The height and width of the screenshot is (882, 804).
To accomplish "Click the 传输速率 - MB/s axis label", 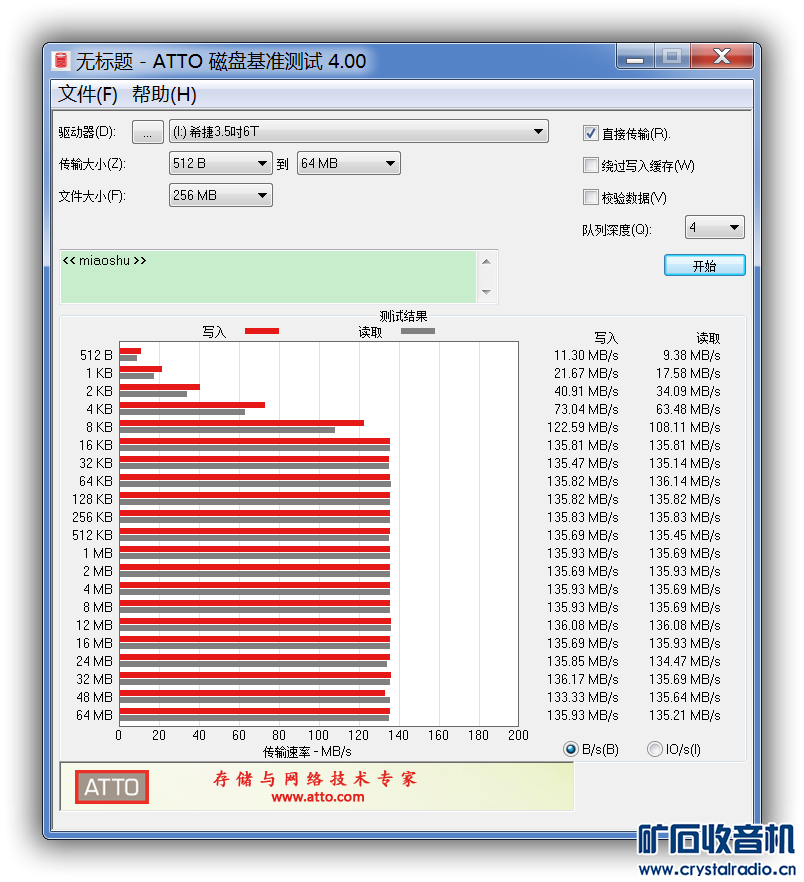I will point(307,752).
